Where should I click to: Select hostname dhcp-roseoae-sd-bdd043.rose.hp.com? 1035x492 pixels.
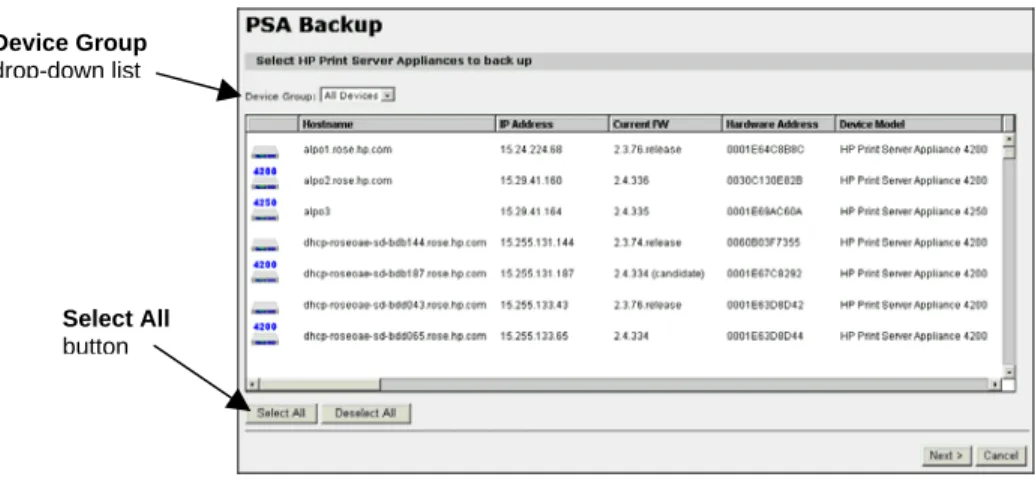tap(395, 305)
